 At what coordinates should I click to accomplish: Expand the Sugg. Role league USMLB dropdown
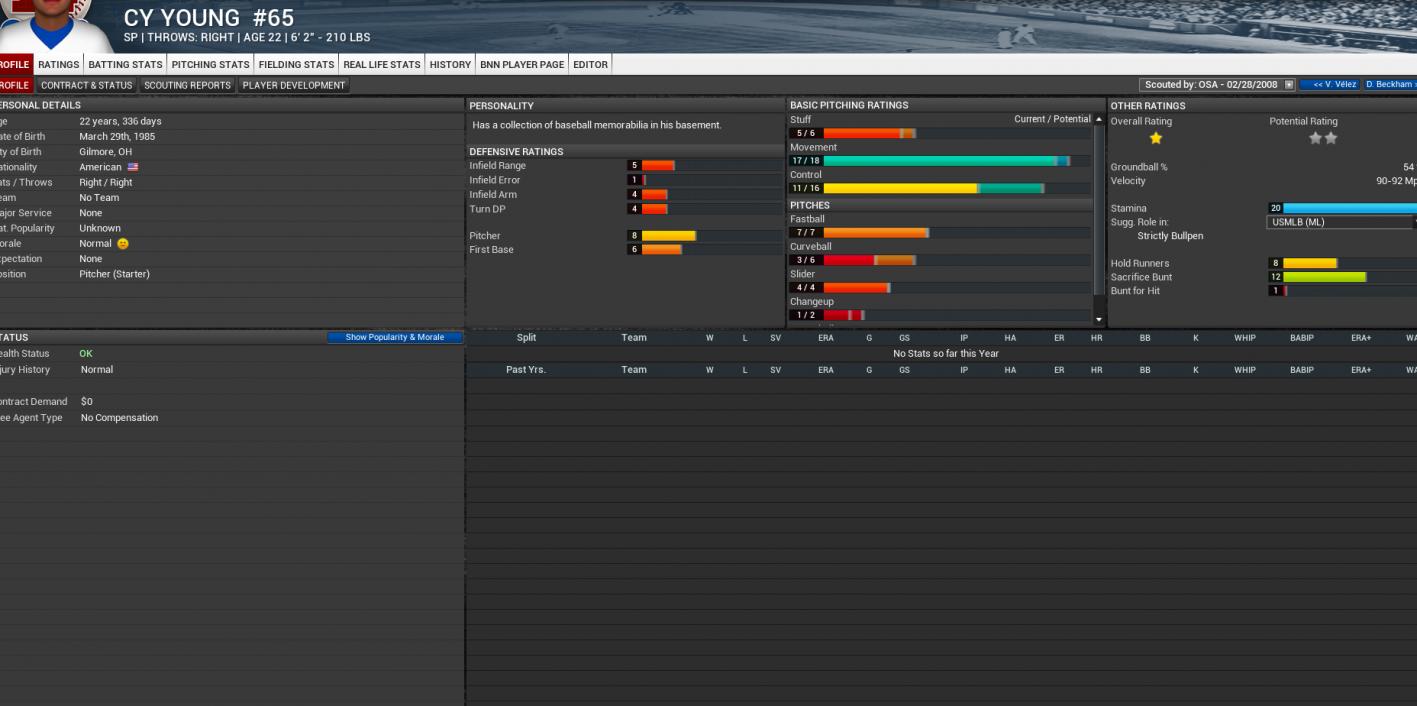click(x=1340, y=222)
